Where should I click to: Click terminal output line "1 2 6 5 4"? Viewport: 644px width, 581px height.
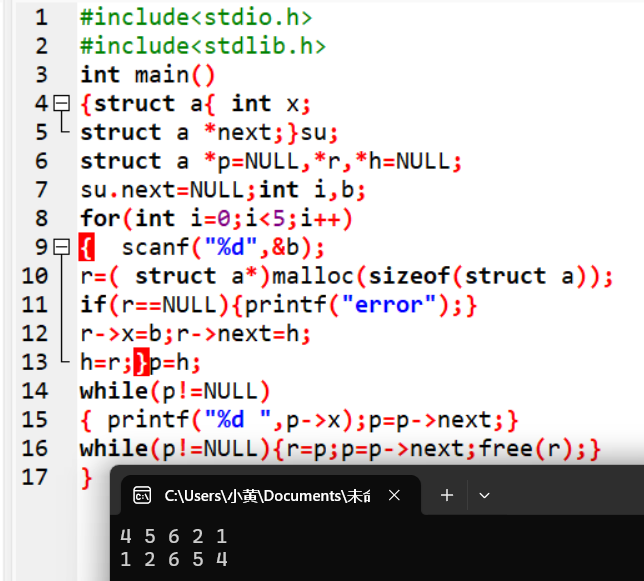pos(173,559)
